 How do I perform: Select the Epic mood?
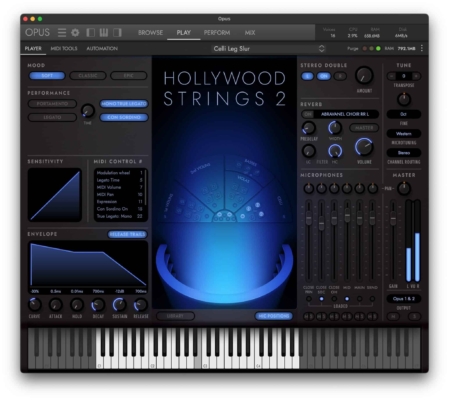129,76
